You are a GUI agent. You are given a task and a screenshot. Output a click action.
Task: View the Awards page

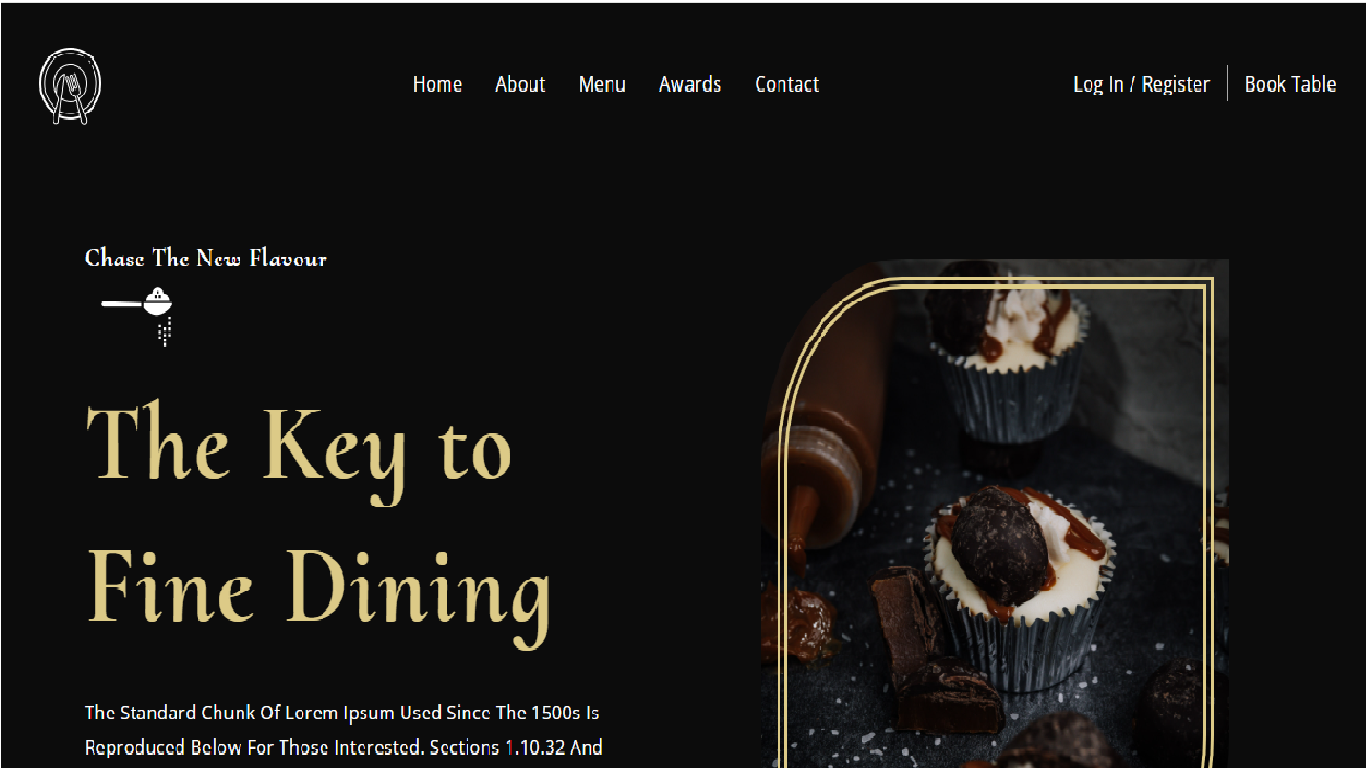pos(690,84)
